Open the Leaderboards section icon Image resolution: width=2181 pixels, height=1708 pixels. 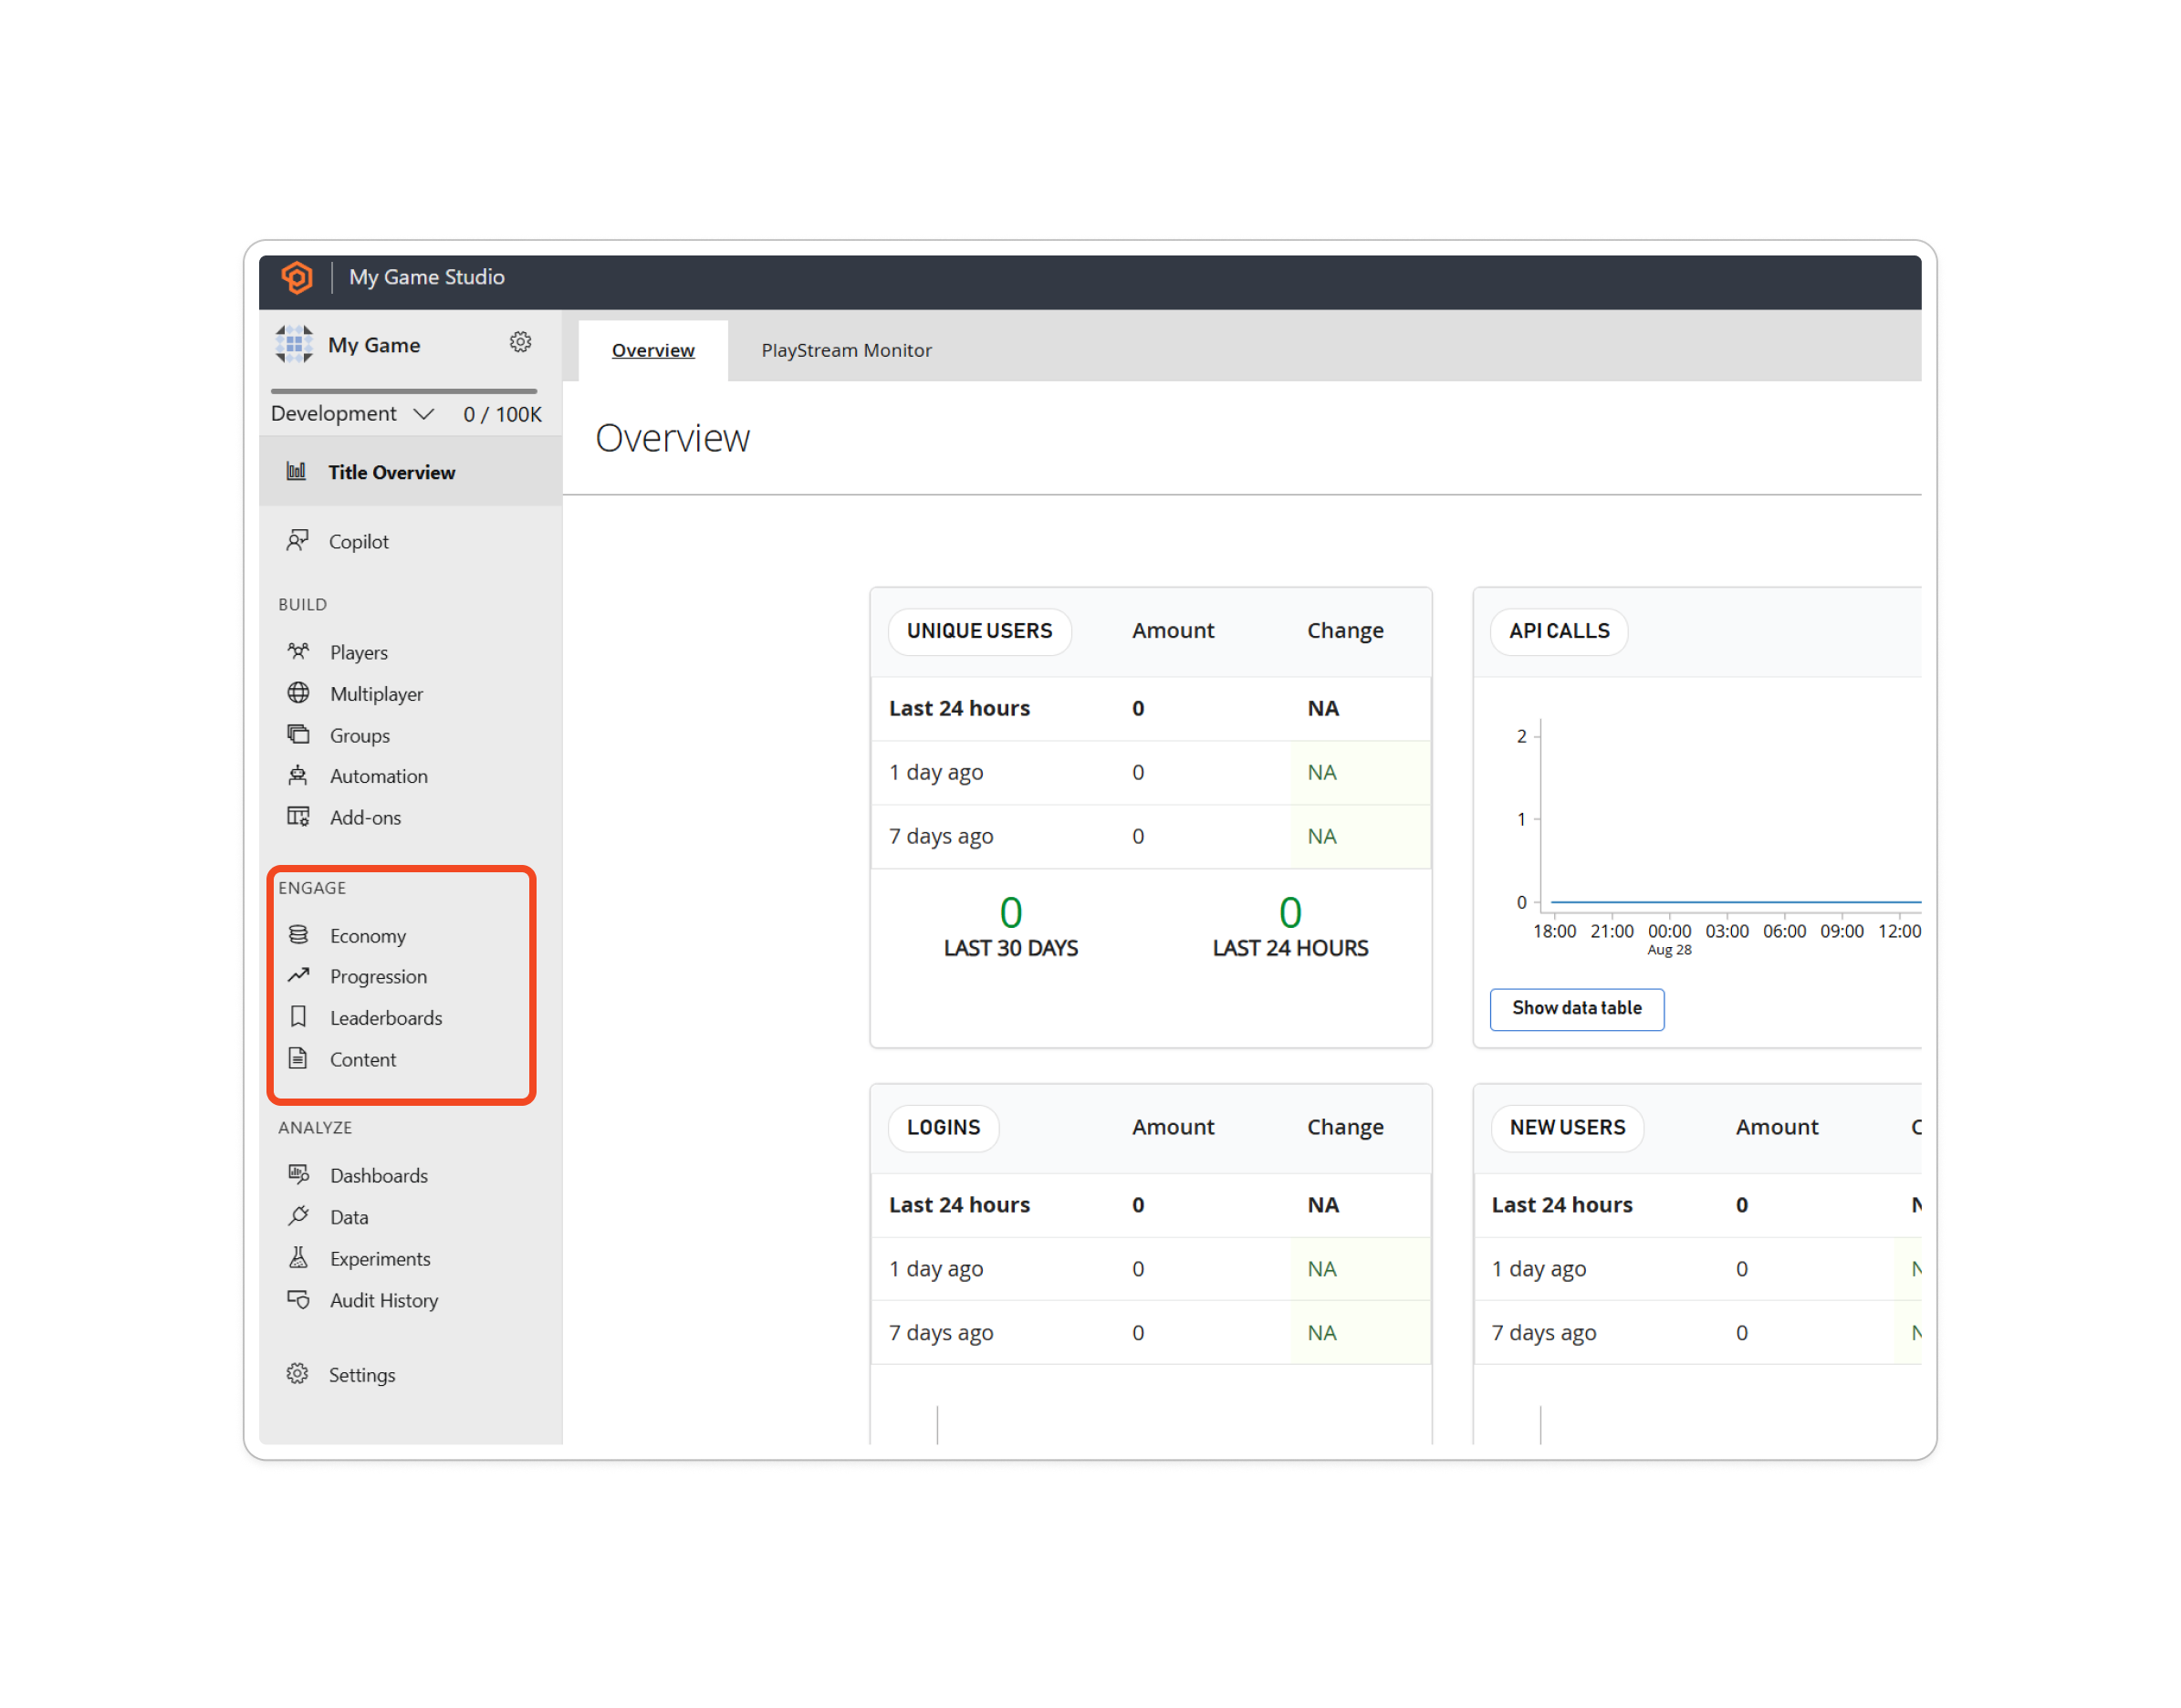[299, 1016]
